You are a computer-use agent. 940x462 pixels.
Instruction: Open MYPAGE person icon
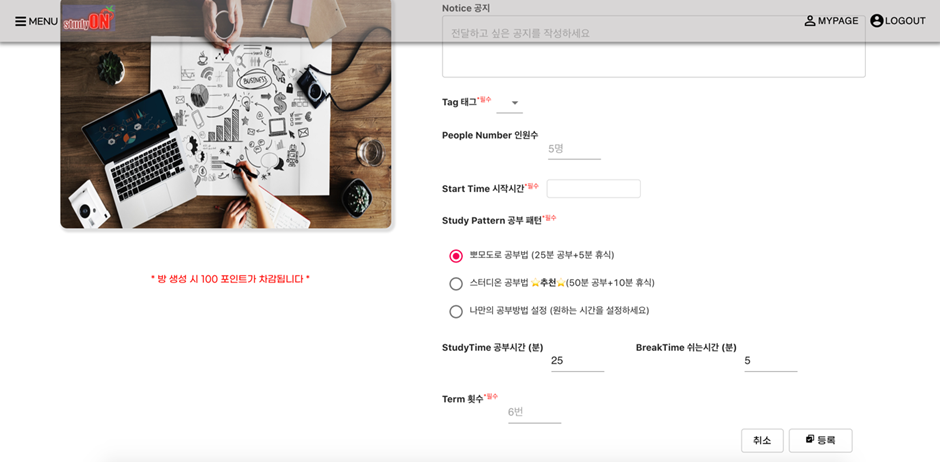click(809, 21)
